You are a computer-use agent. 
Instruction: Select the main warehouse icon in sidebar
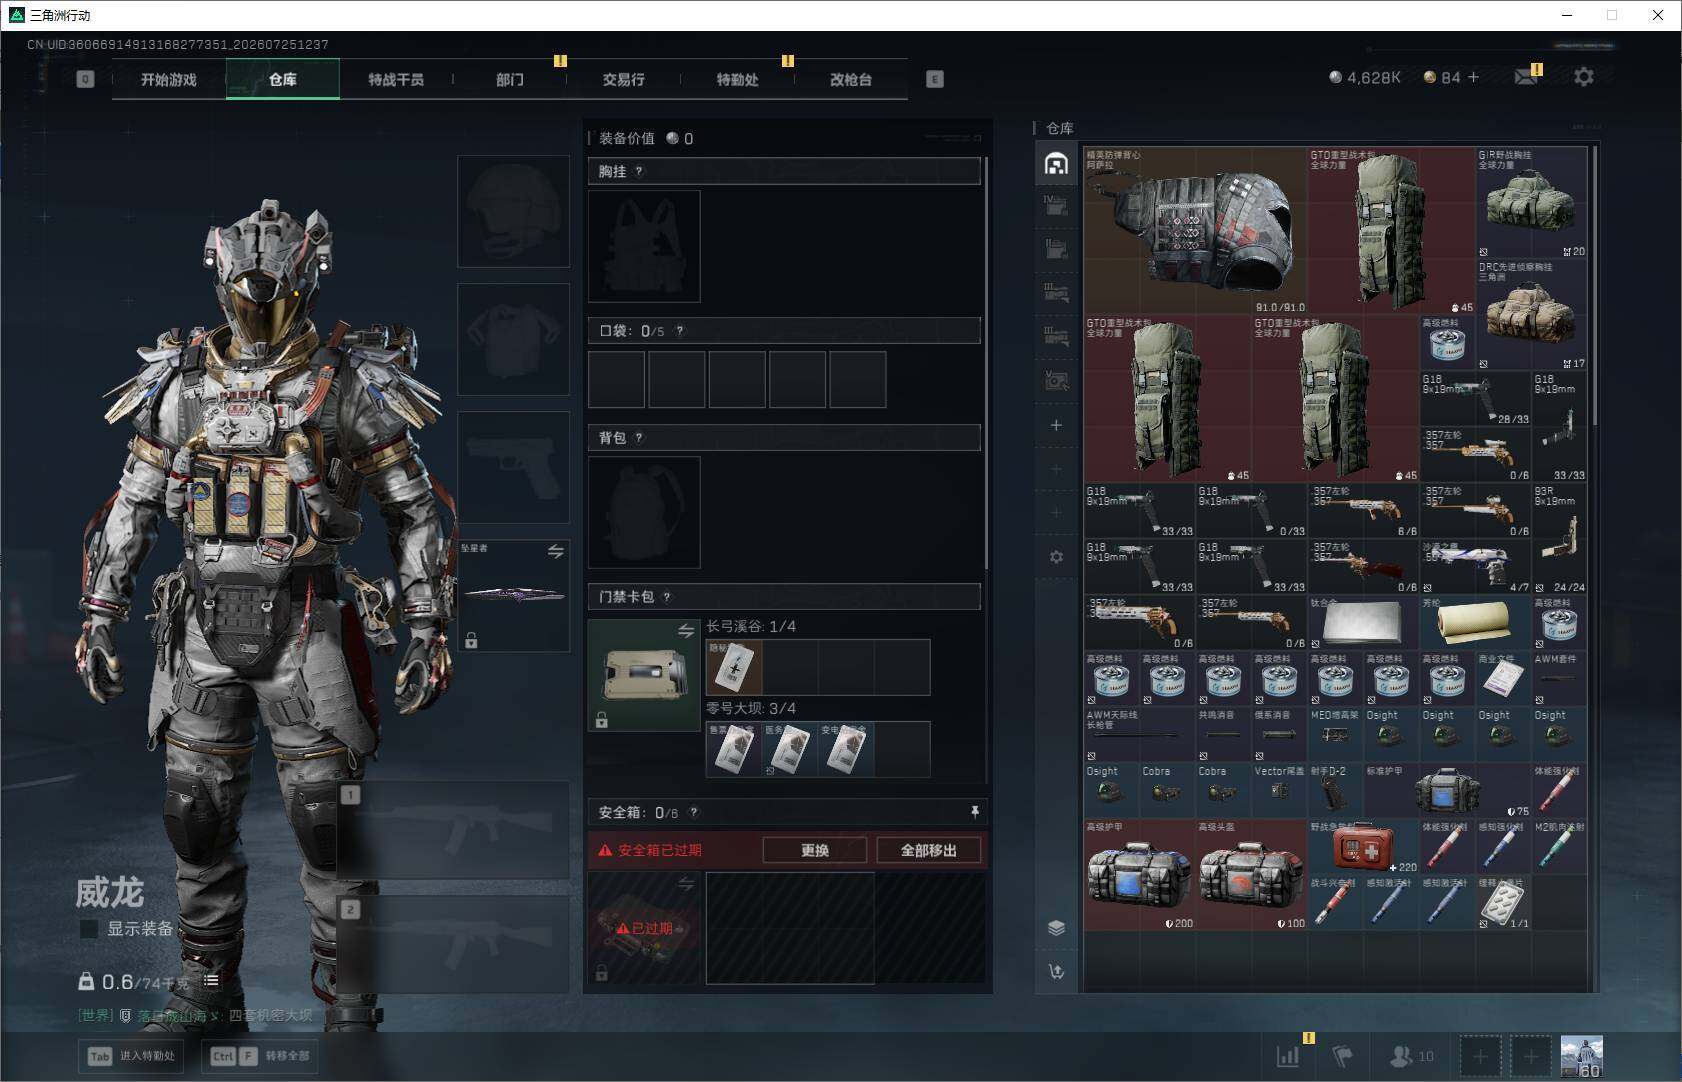[1056, 164]
